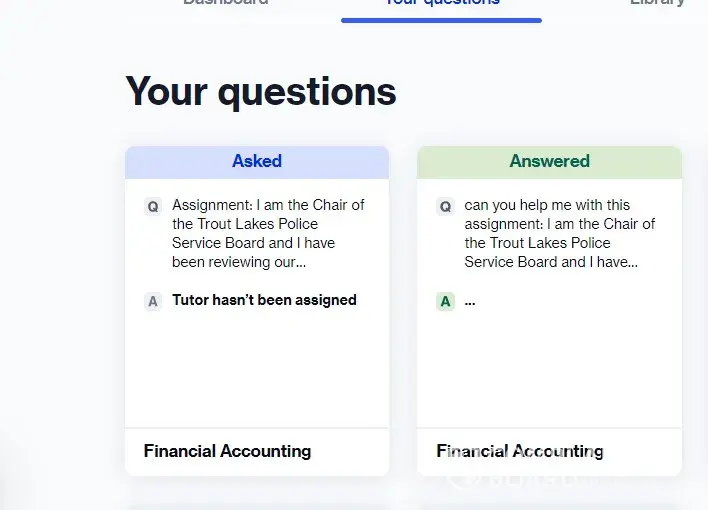Screen dimensions: 708x510
Task: Click the Q icon in Answered card
Action: tap(445, 206)
